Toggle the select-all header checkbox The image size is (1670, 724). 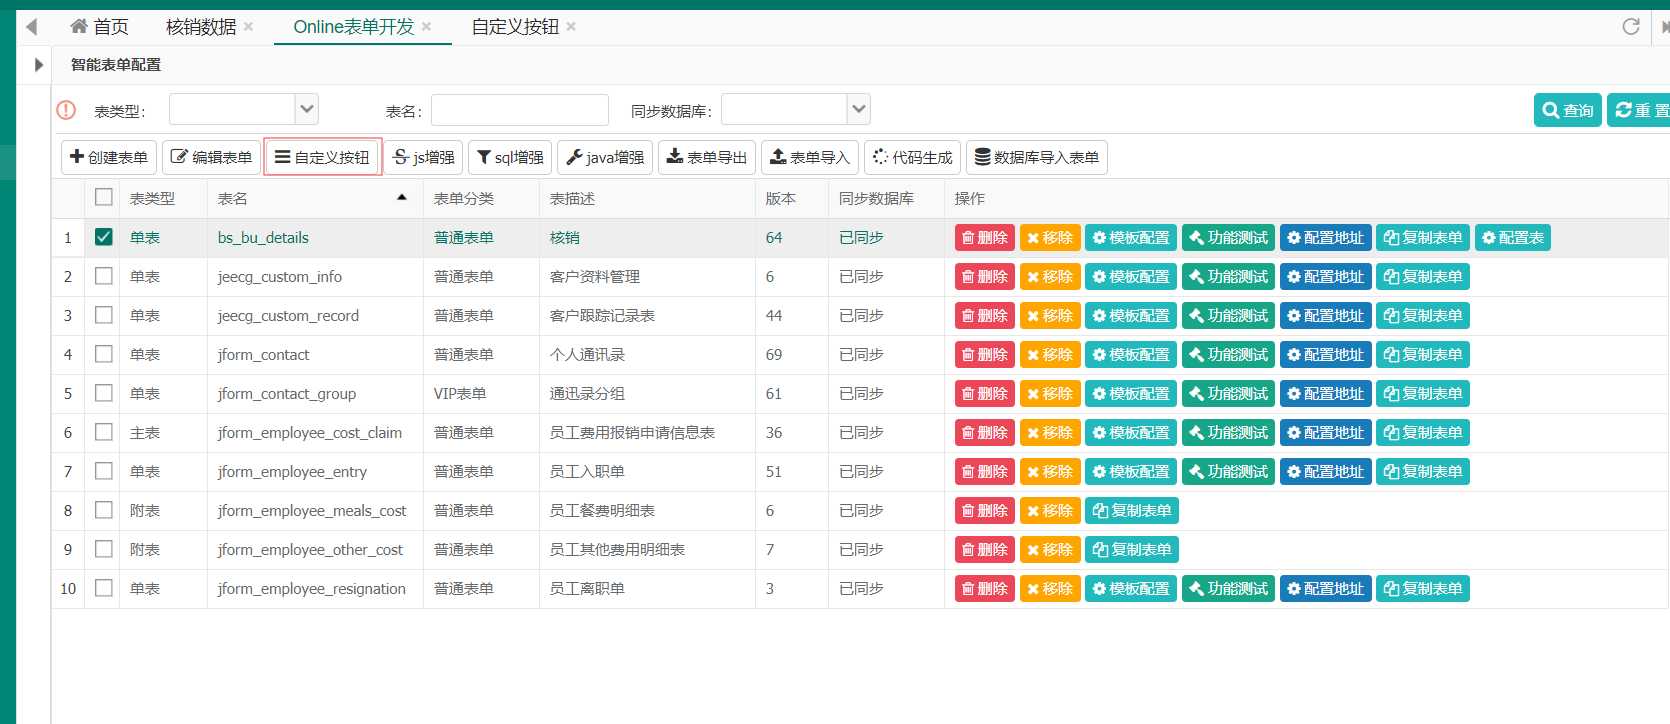[x=103, y=197]
